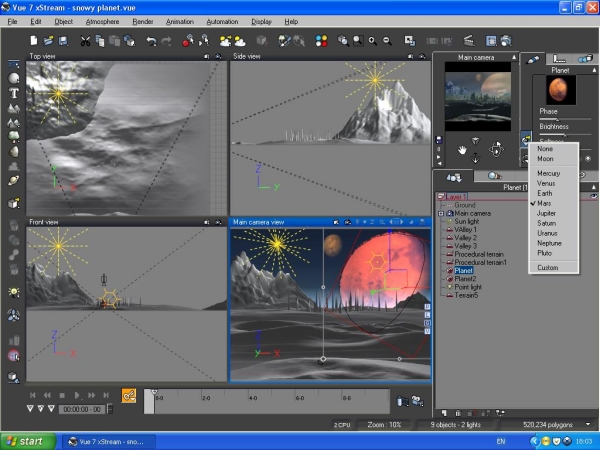Click the zoom in magnifier icon

click(x=372, y=41)
